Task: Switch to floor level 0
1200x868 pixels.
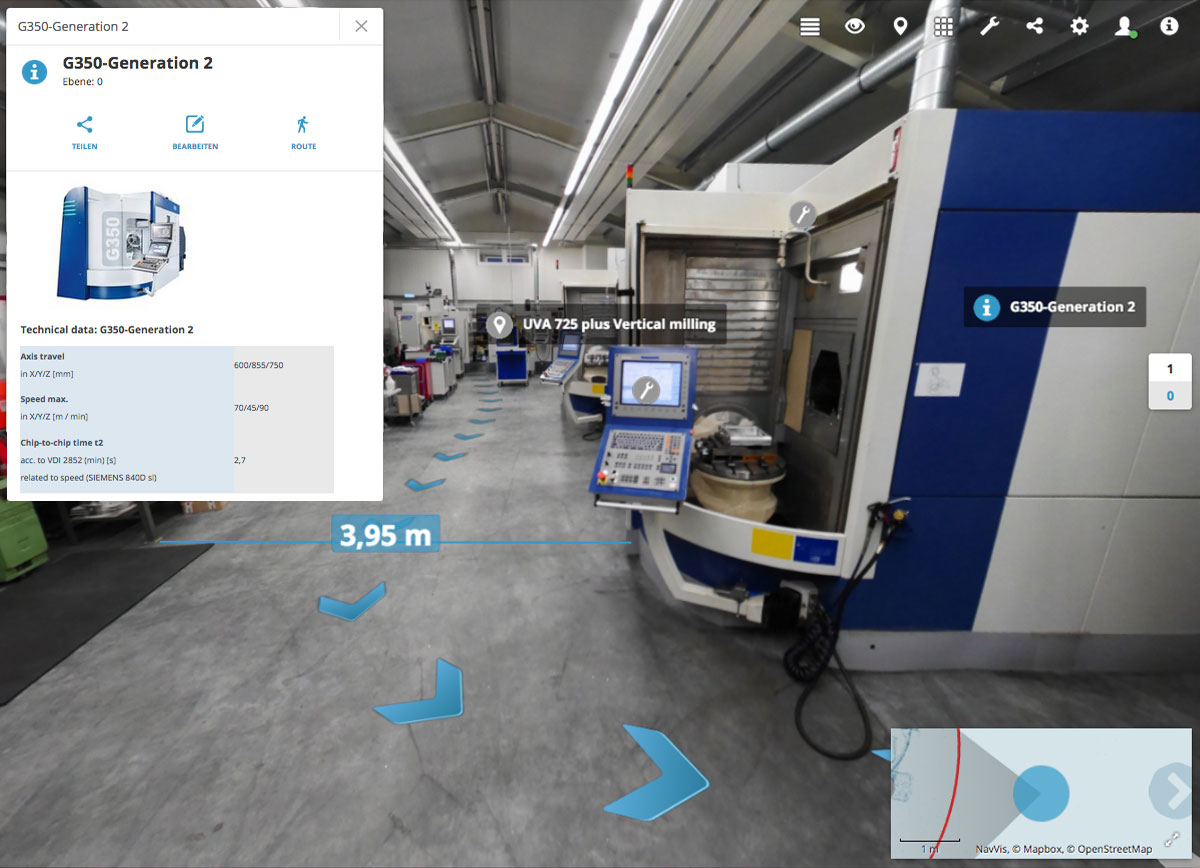Action: [x=1170, y=396]
